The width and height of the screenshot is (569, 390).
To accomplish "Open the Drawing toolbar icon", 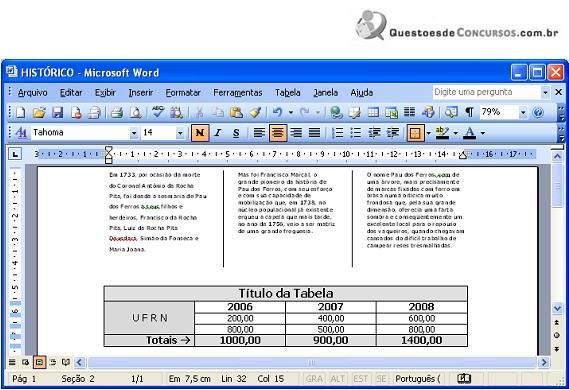I will 428,112.
